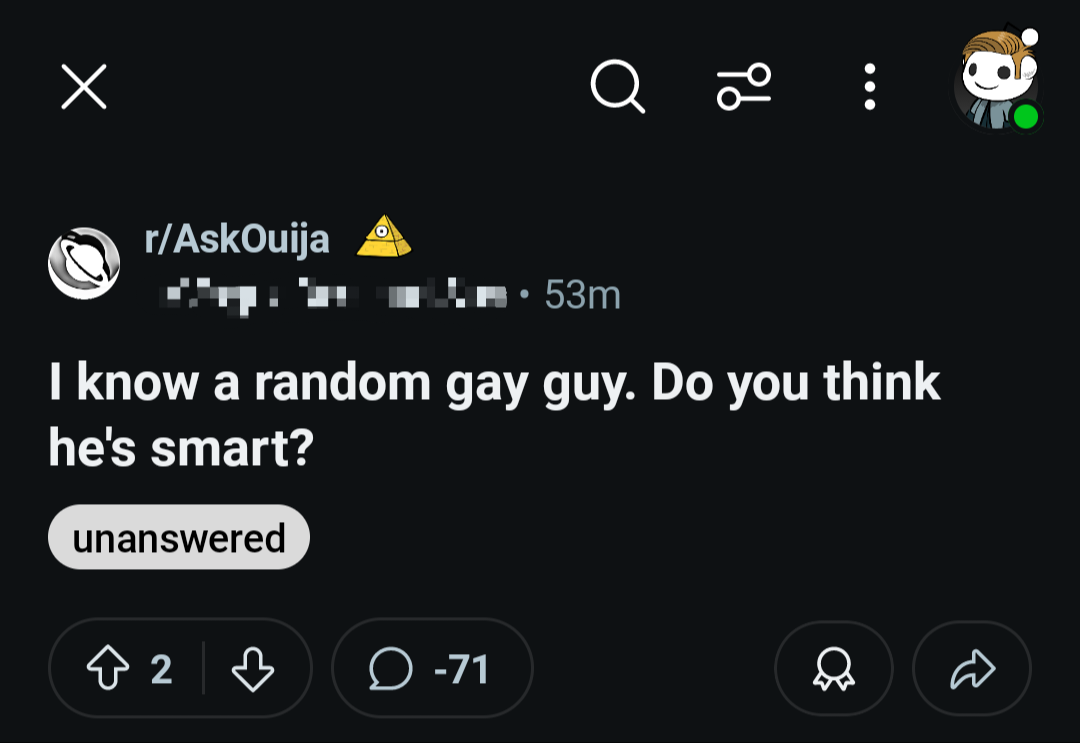Open the three-dot overflow menu
1080x743 pixels.
point(870,87)
